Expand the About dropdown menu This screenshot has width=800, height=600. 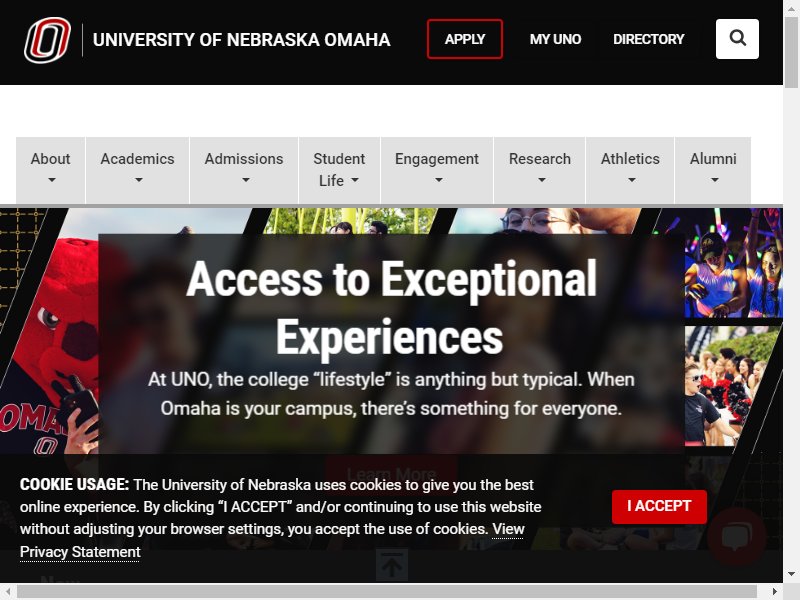51,170
